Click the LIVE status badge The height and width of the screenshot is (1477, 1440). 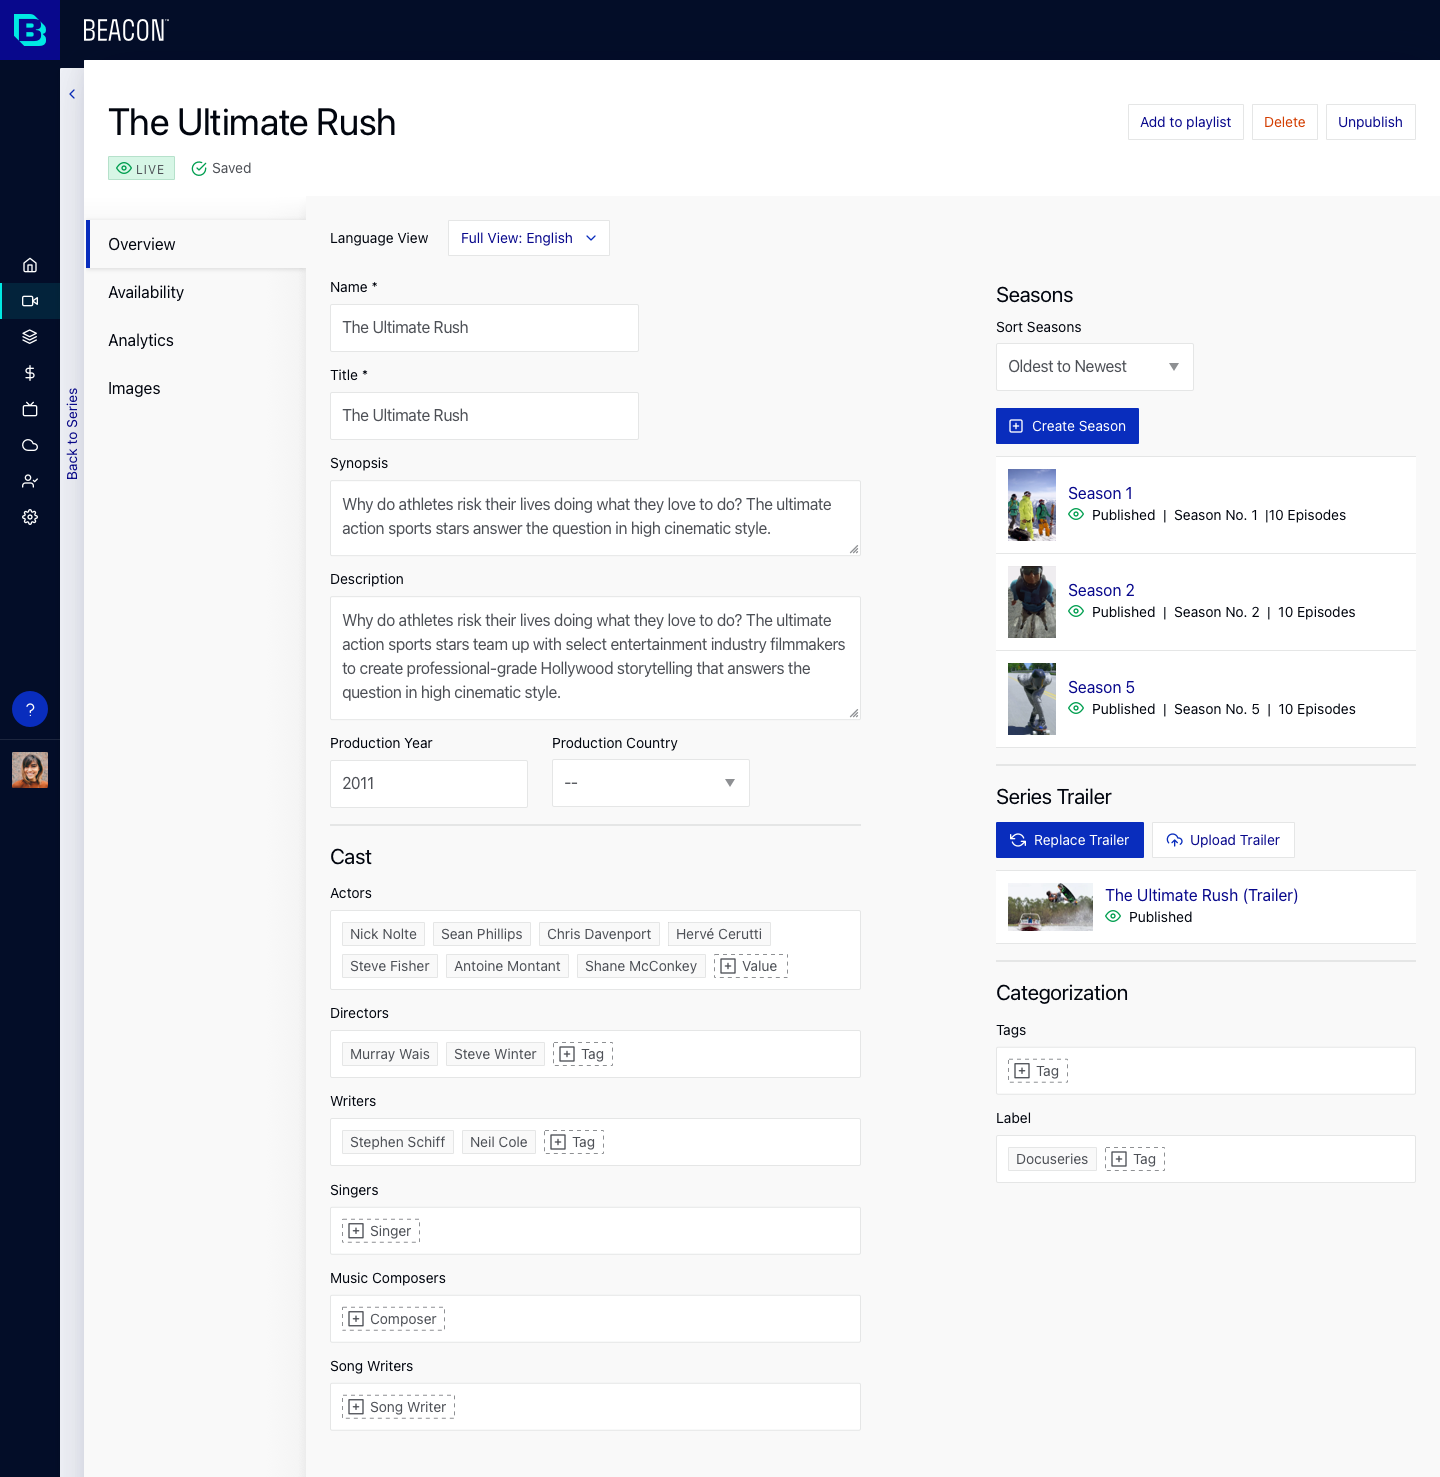click(x=141, y=168)
